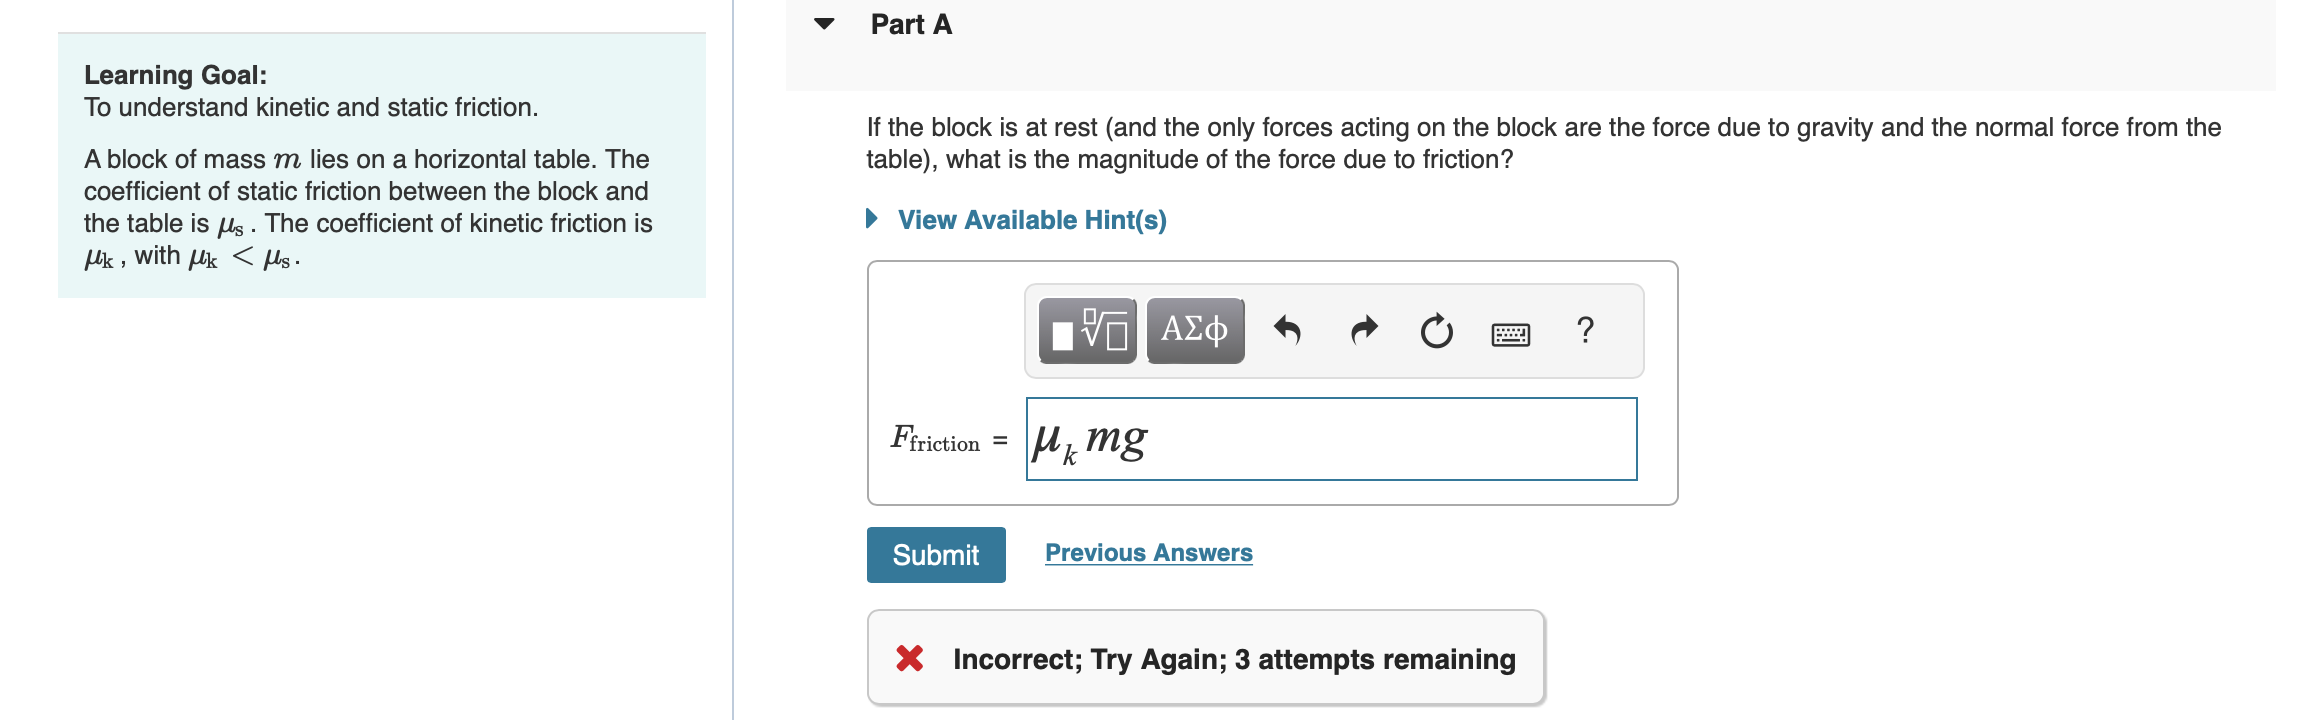Click the Incorrect; Try Again message box

1205,659
